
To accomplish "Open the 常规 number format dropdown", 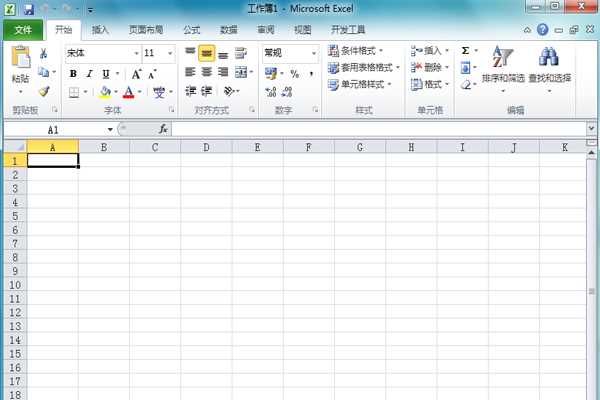I will point(313,53).
